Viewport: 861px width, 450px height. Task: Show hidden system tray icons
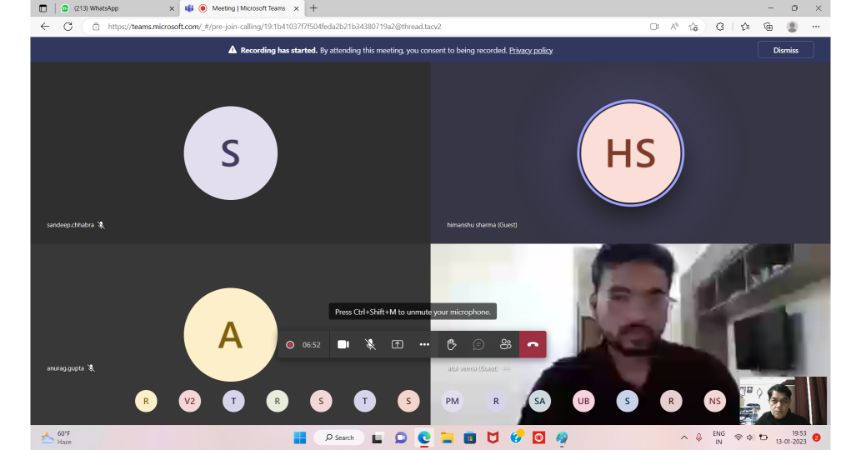685,438
